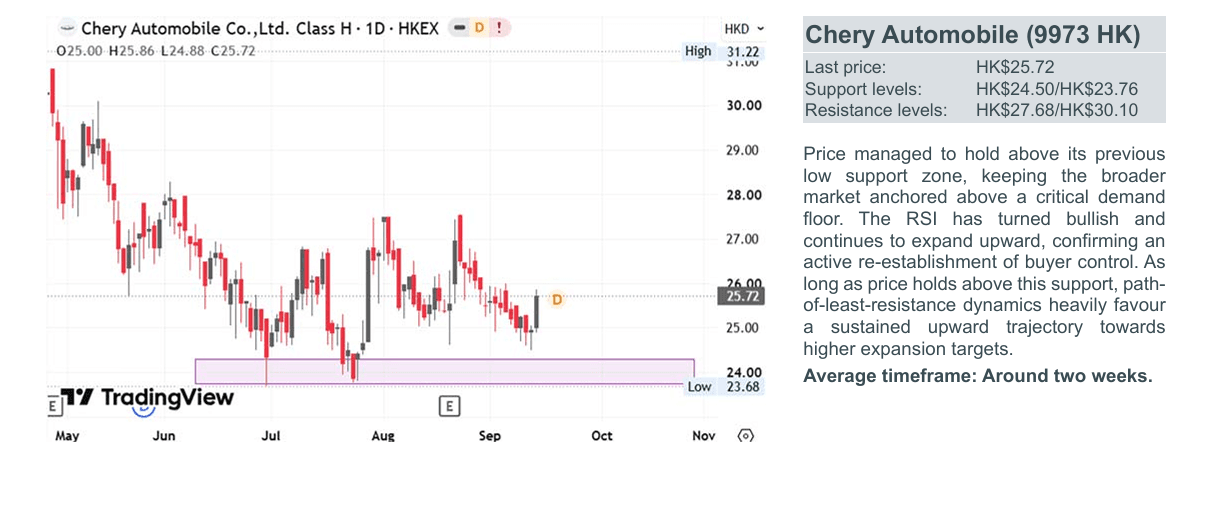Click the HK$25.72 last price value
1214x508 pixels.
tap(1015, 68)
